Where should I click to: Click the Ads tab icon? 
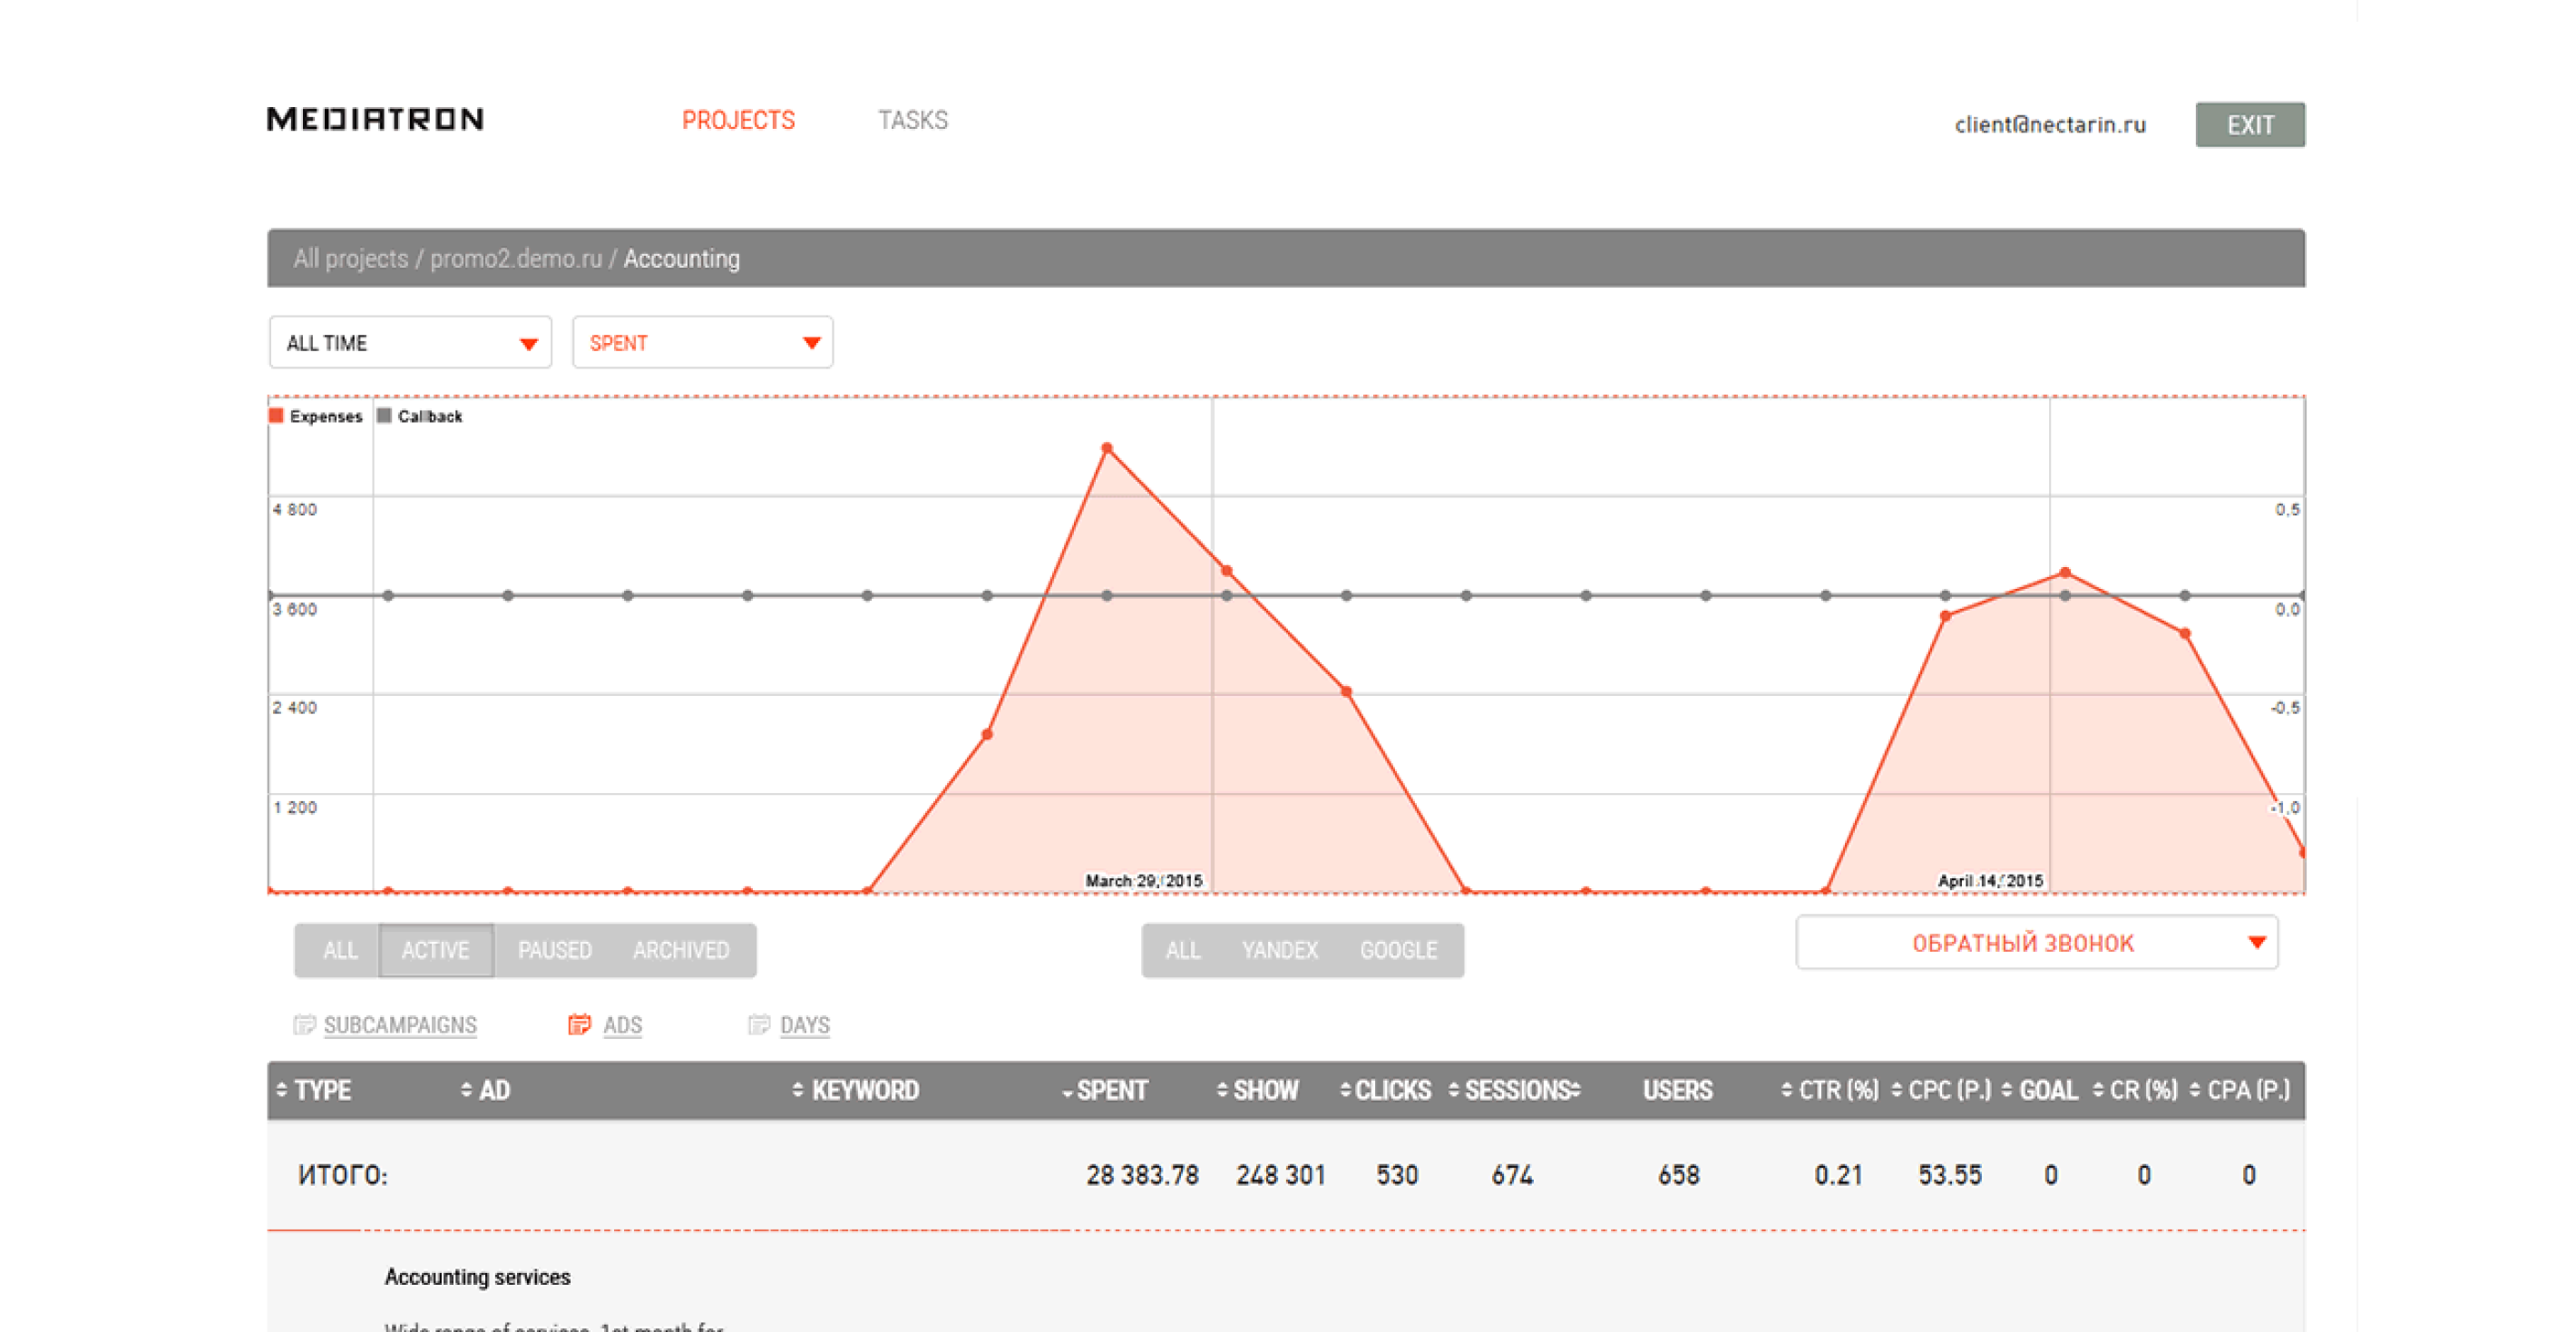coord(579,1025)
